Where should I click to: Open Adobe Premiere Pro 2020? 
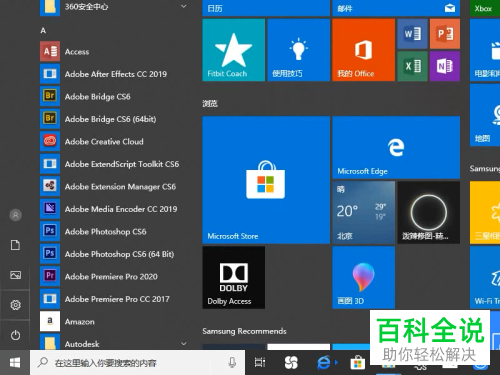(x=115, y=276)
